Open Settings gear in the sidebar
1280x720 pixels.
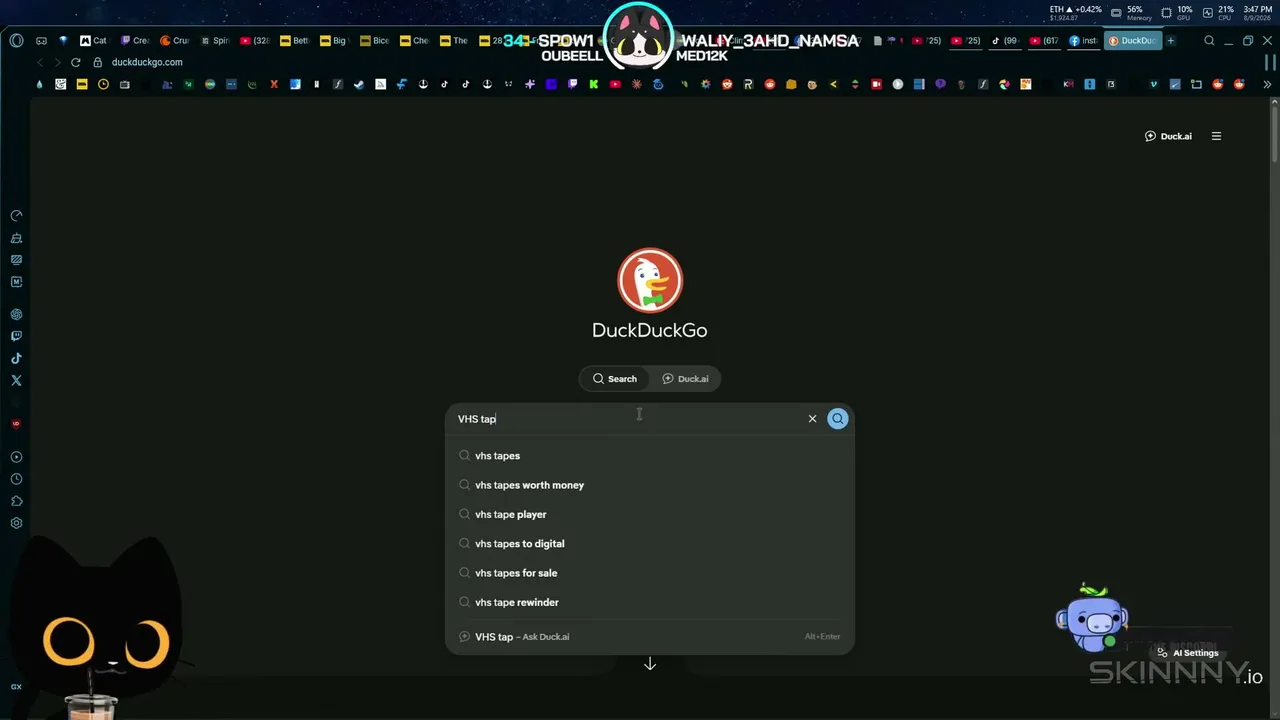pos(16,523)
